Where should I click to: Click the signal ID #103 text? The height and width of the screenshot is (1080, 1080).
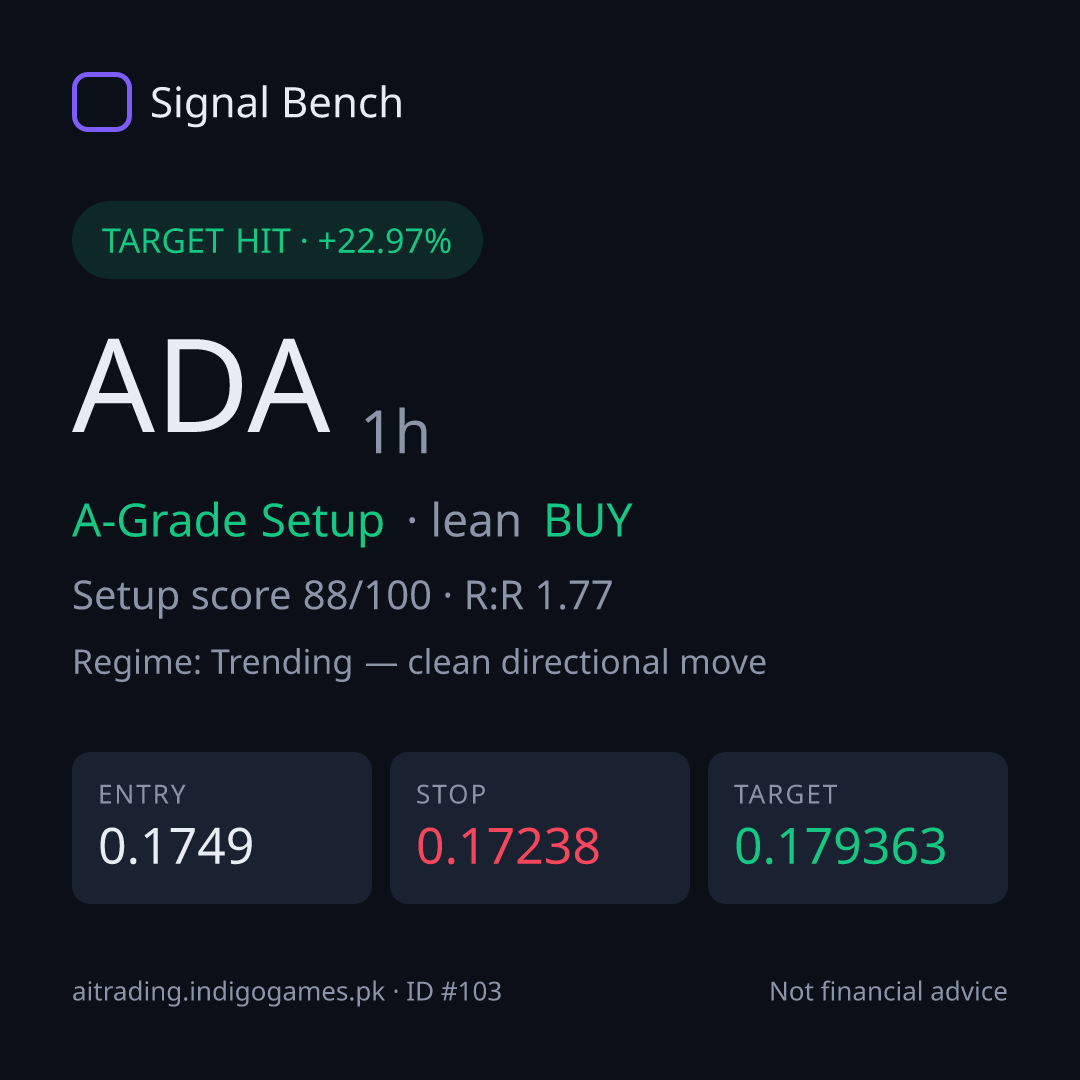point(453,992)
